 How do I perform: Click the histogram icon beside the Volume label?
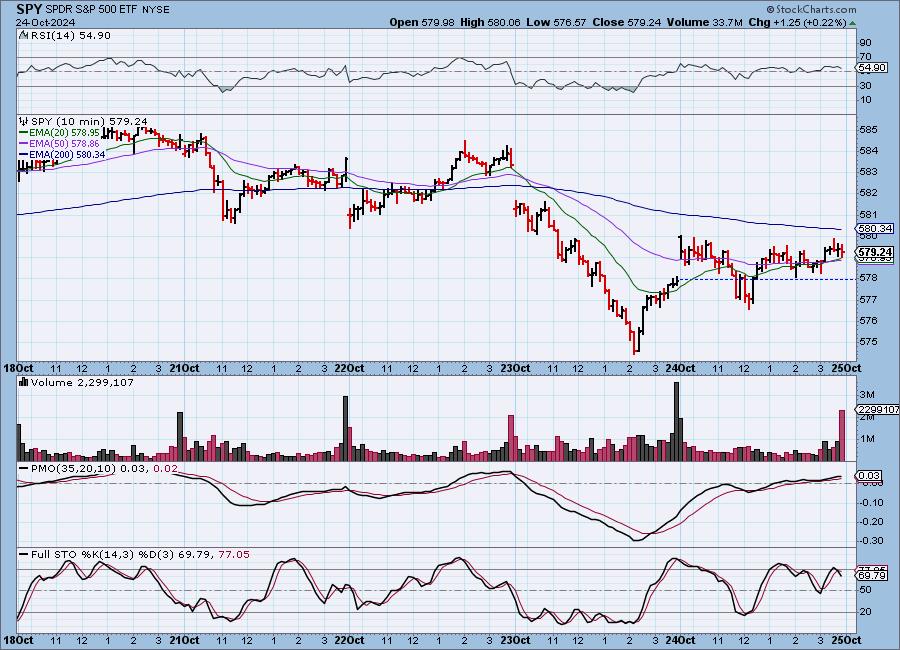24,382
